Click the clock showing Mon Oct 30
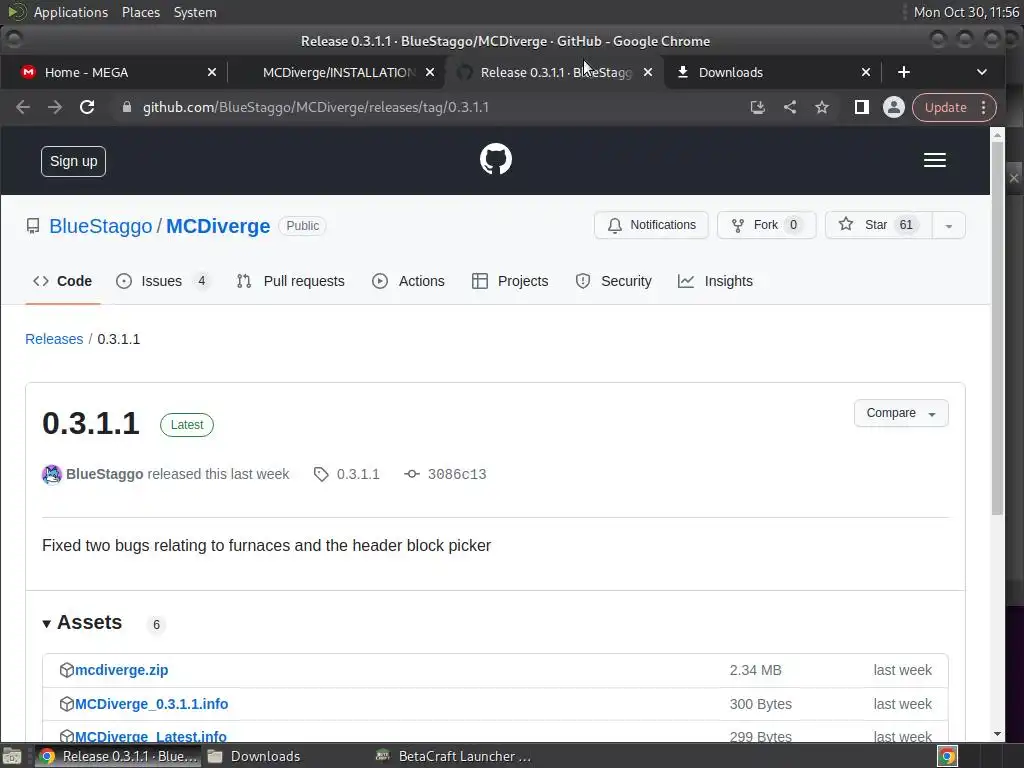The width and height of the screenshot is (1024, 768). [x=966, y=12]
